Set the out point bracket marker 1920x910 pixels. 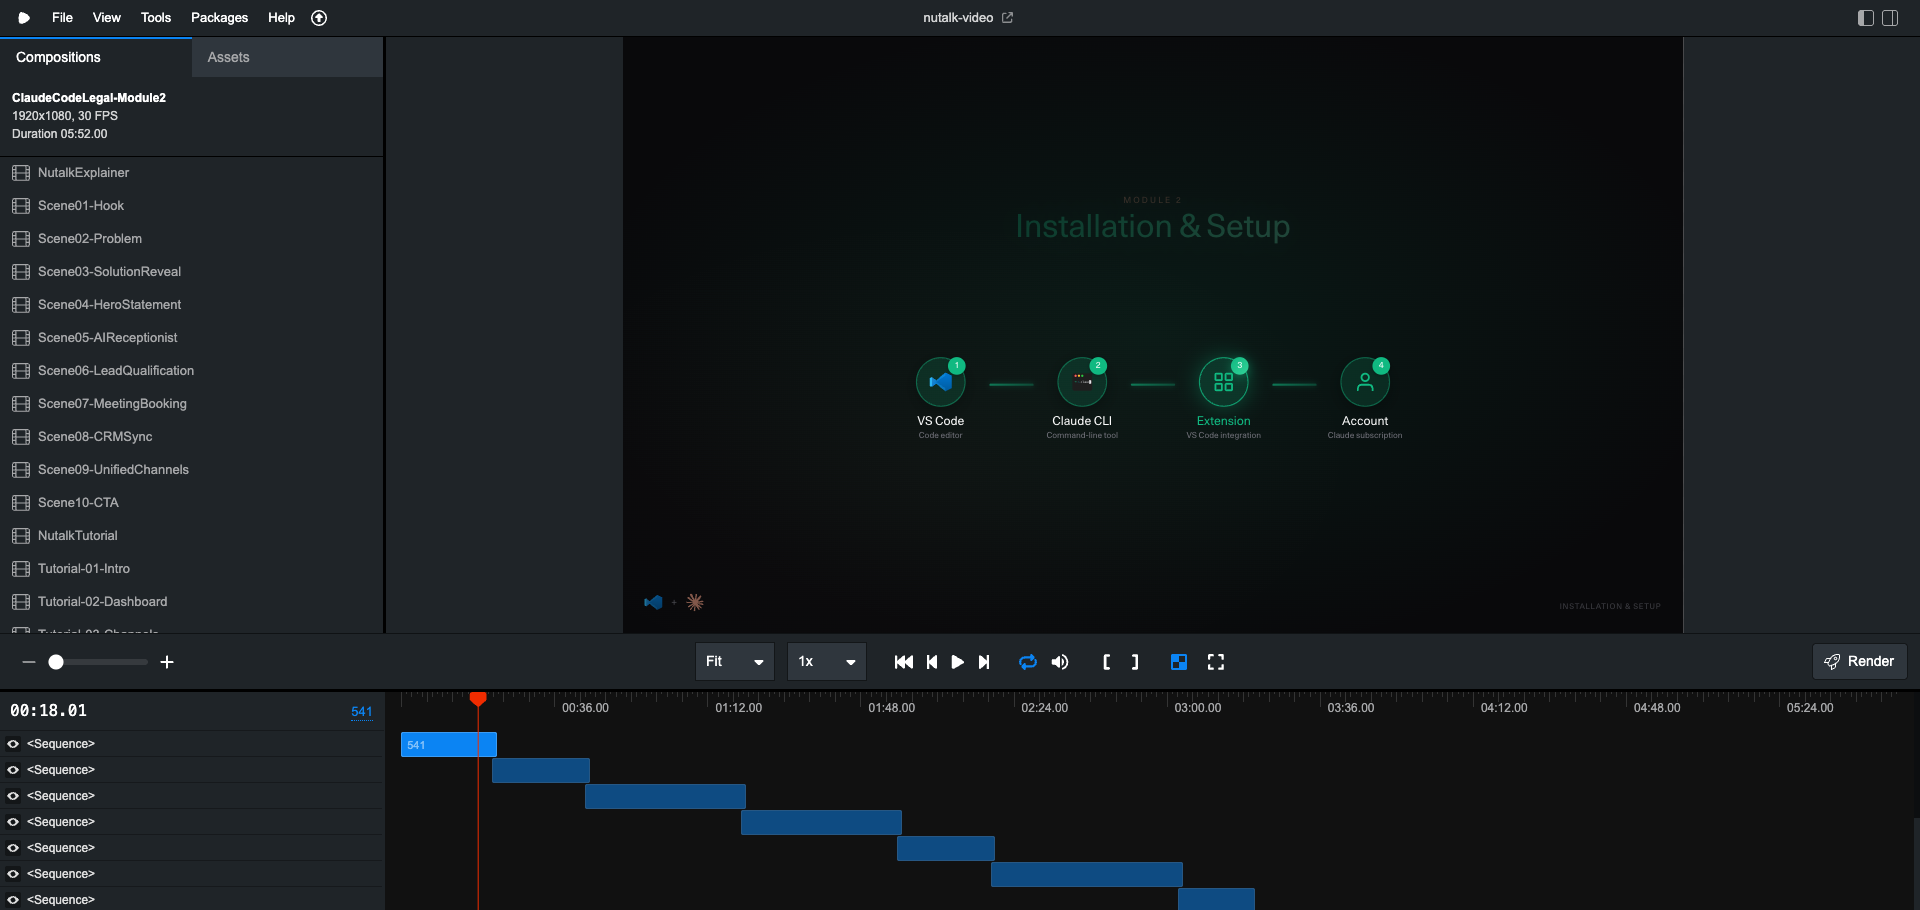1134,662
